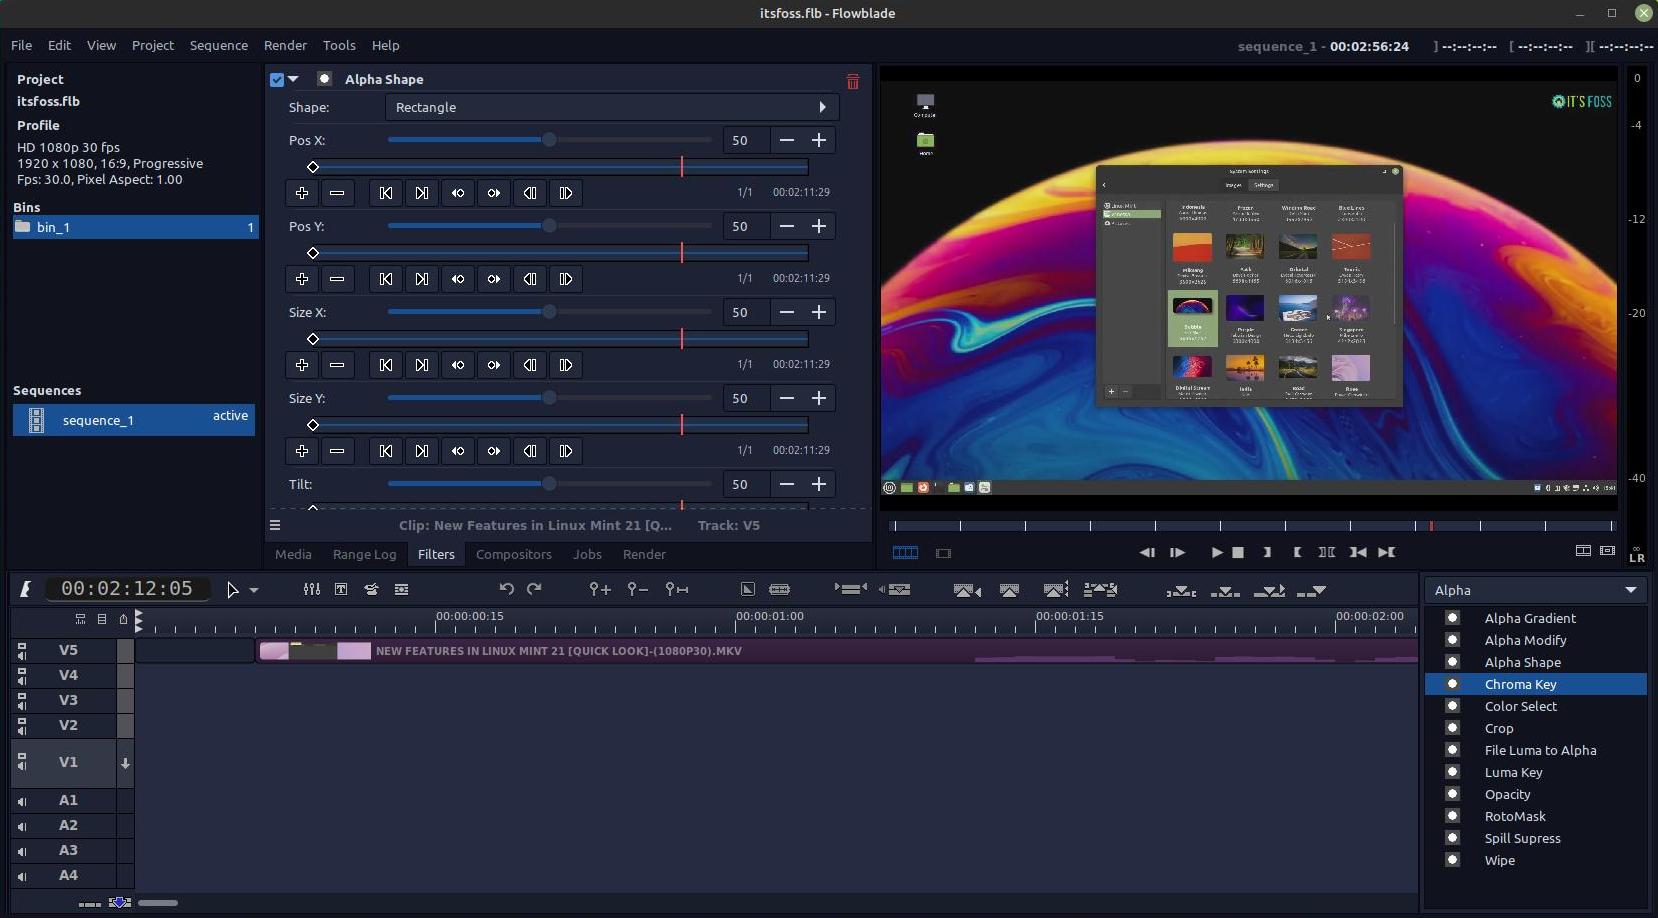
Task: Add keyframe for Pos X
Action: coord(302,193)
